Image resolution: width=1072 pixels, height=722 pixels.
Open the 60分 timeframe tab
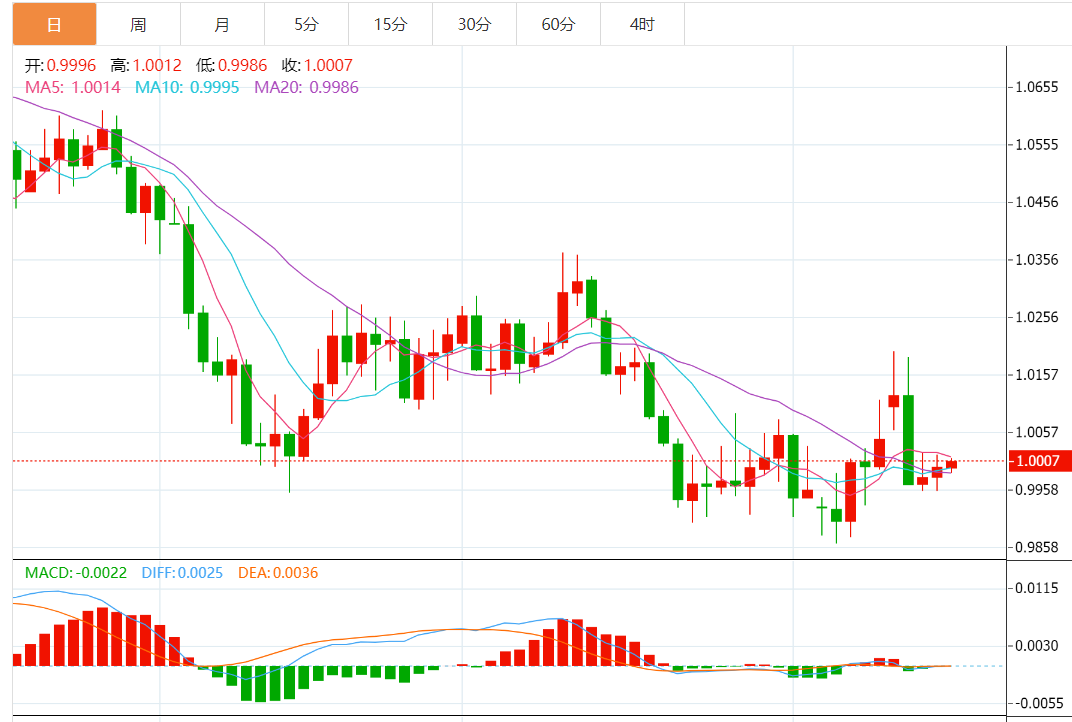click(x=559, y=25)
